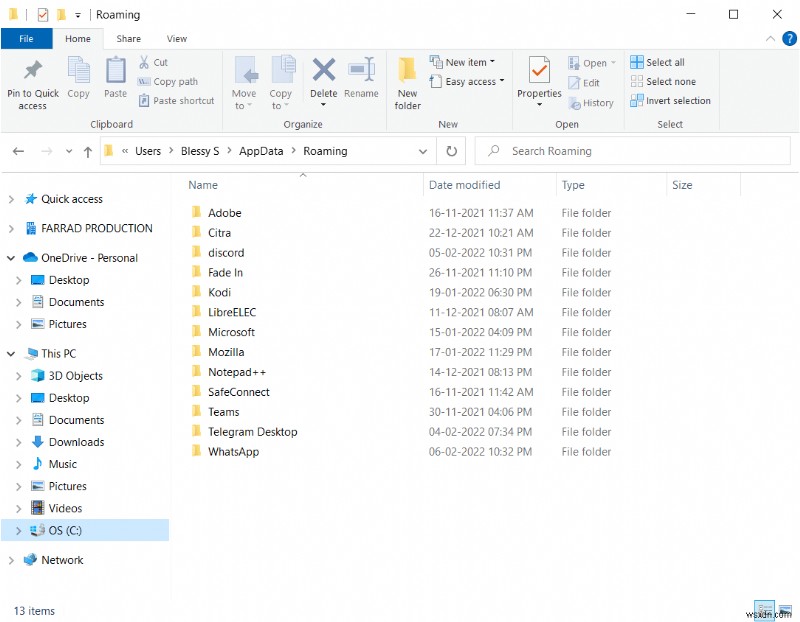Click Blessy S in the breadcrumb
Screen dimensions: 800x622
tap(200, 151)
